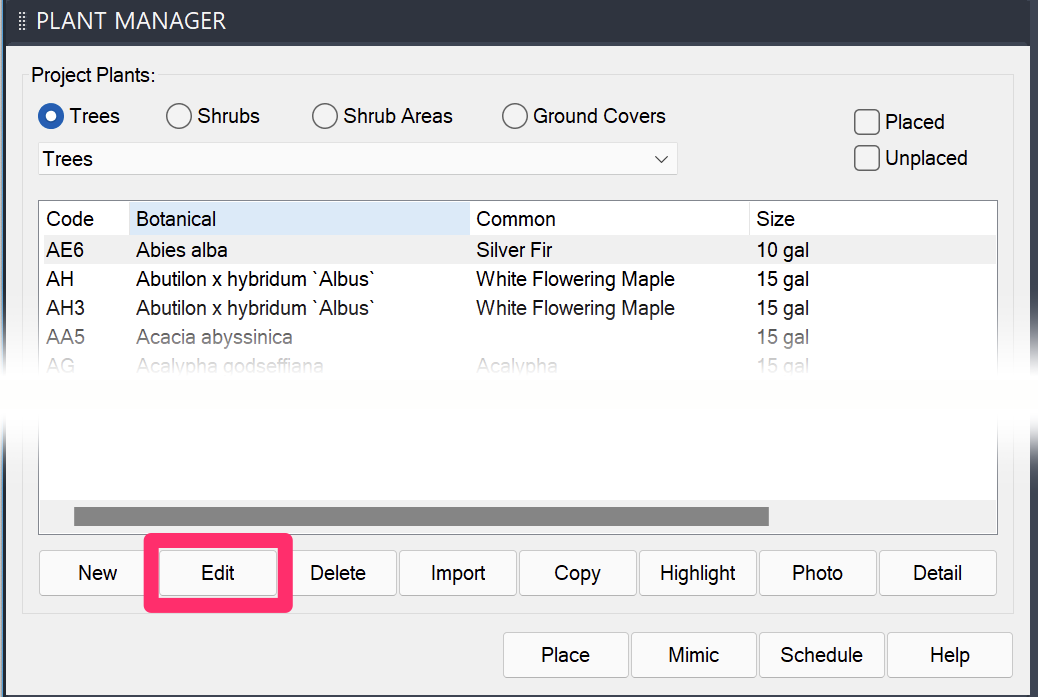Sort by the Size column header

point(873,219)
